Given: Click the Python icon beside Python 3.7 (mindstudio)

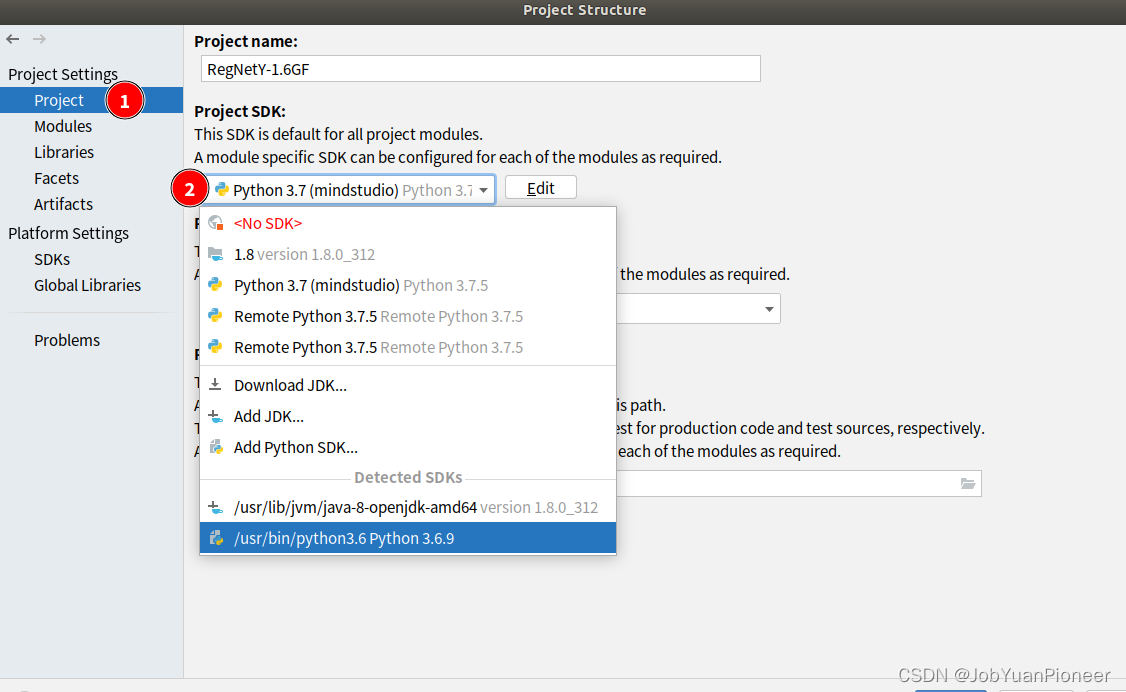Looking at the screenshot, I should pos(218,285).
